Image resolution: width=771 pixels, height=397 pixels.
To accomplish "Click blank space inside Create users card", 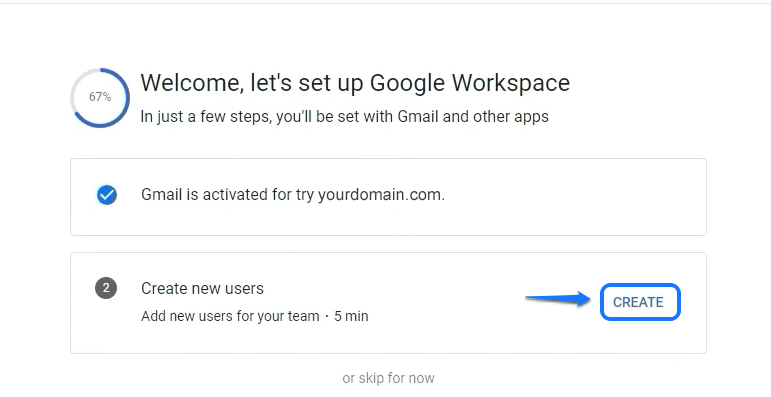I will [443, 335].
